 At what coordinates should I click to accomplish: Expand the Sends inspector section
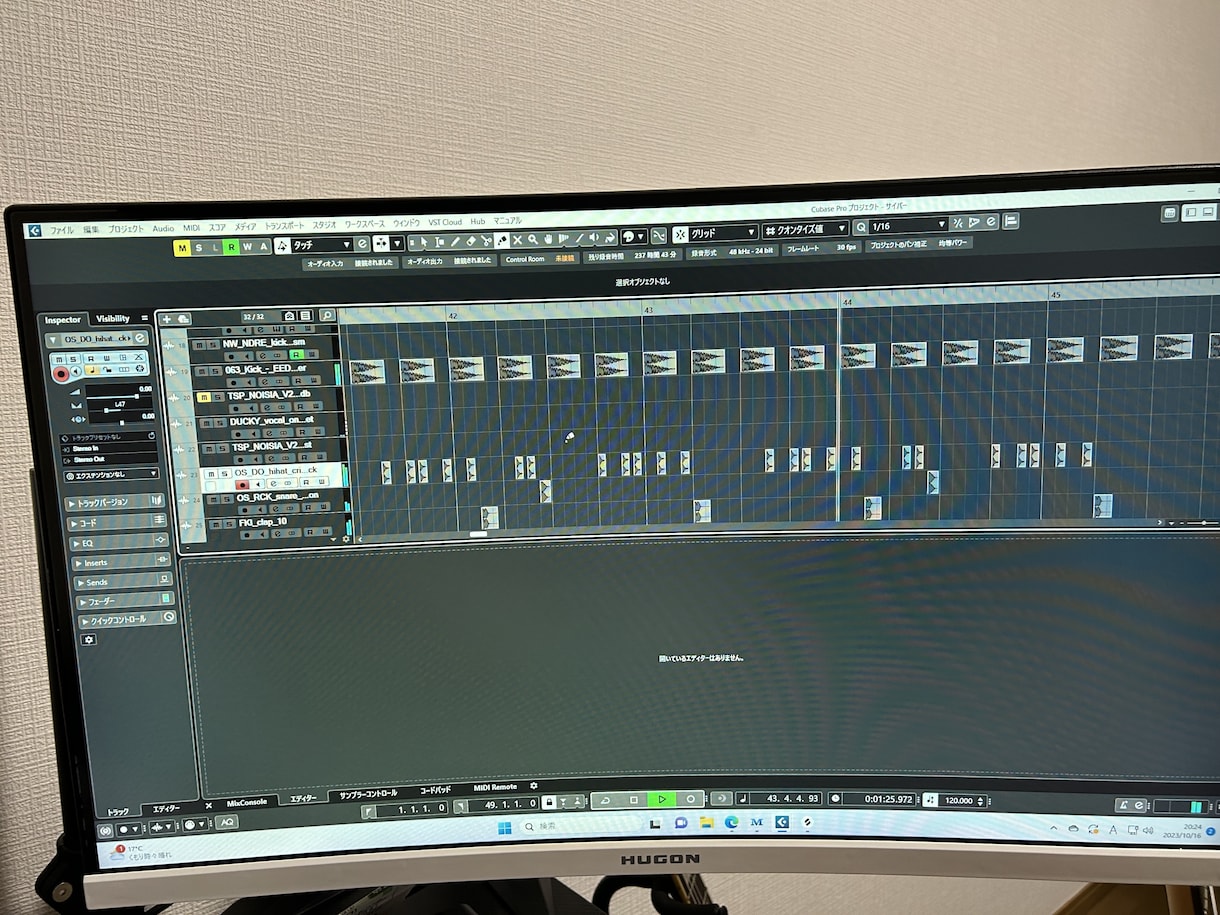coord(122,582)
